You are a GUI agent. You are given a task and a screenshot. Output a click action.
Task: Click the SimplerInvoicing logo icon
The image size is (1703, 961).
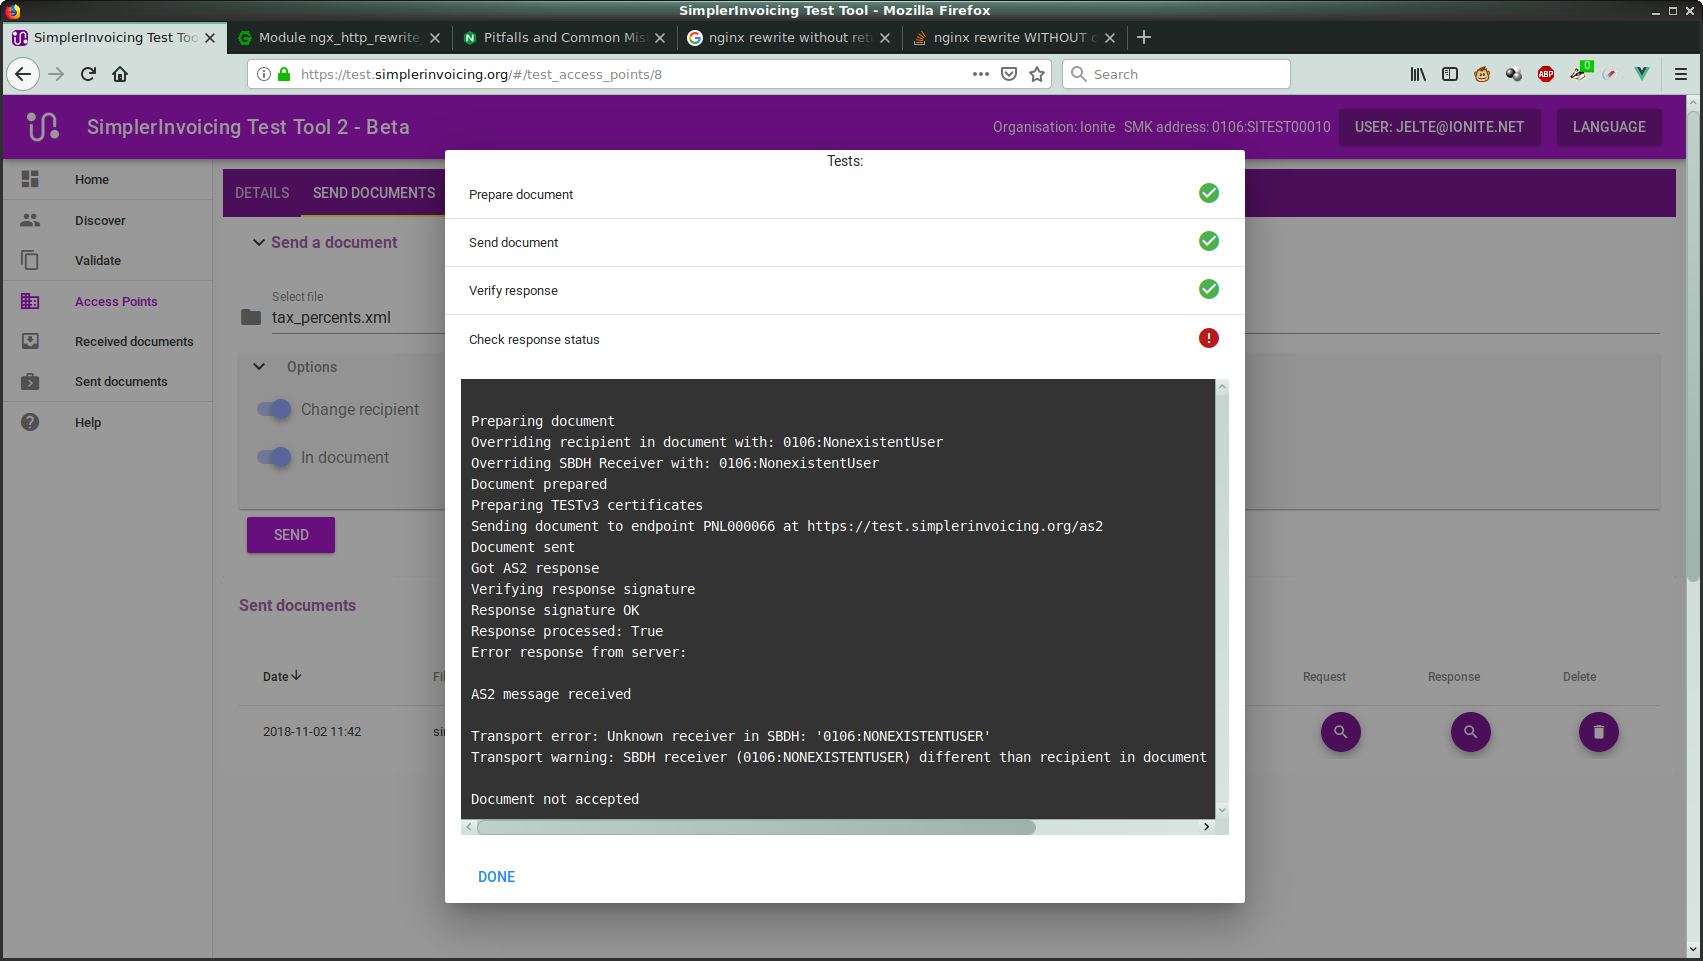43,127
